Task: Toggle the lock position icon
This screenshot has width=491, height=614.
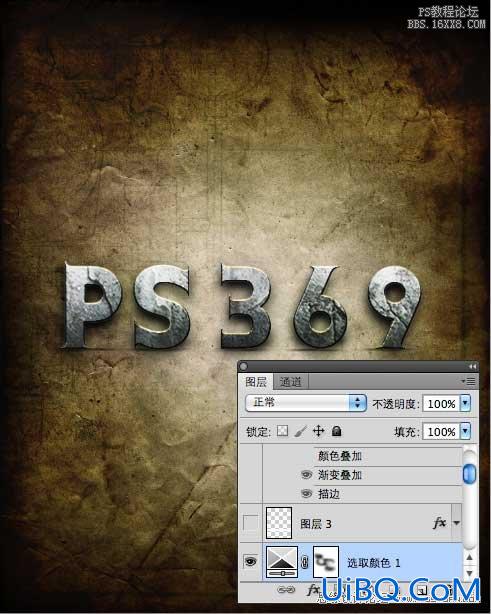Action: [318, 431]
